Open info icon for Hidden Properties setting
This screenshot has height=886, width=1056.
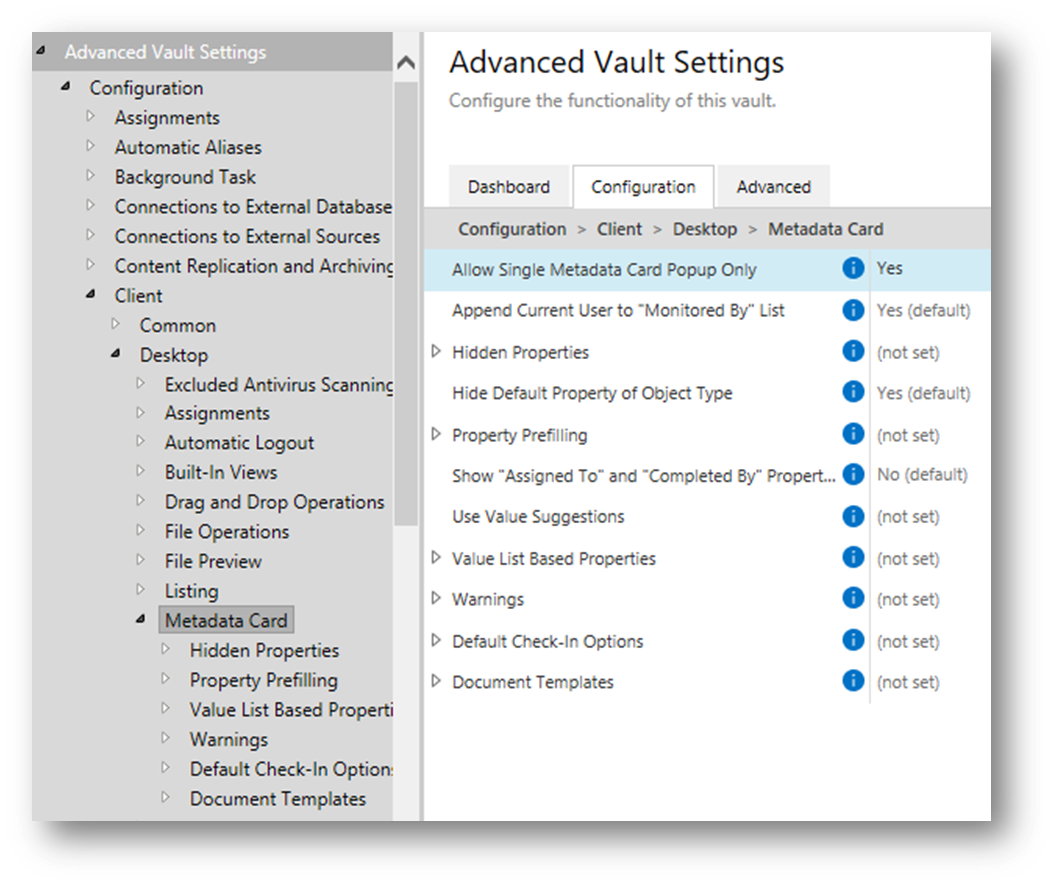(x=853, y=352)
